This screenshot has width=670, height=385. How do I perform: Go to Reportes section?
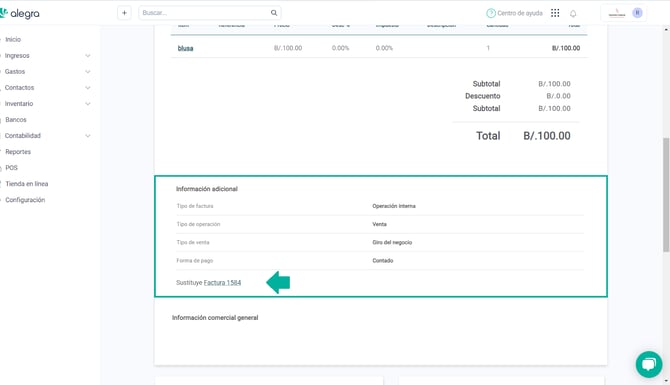(x=18, y=152)
